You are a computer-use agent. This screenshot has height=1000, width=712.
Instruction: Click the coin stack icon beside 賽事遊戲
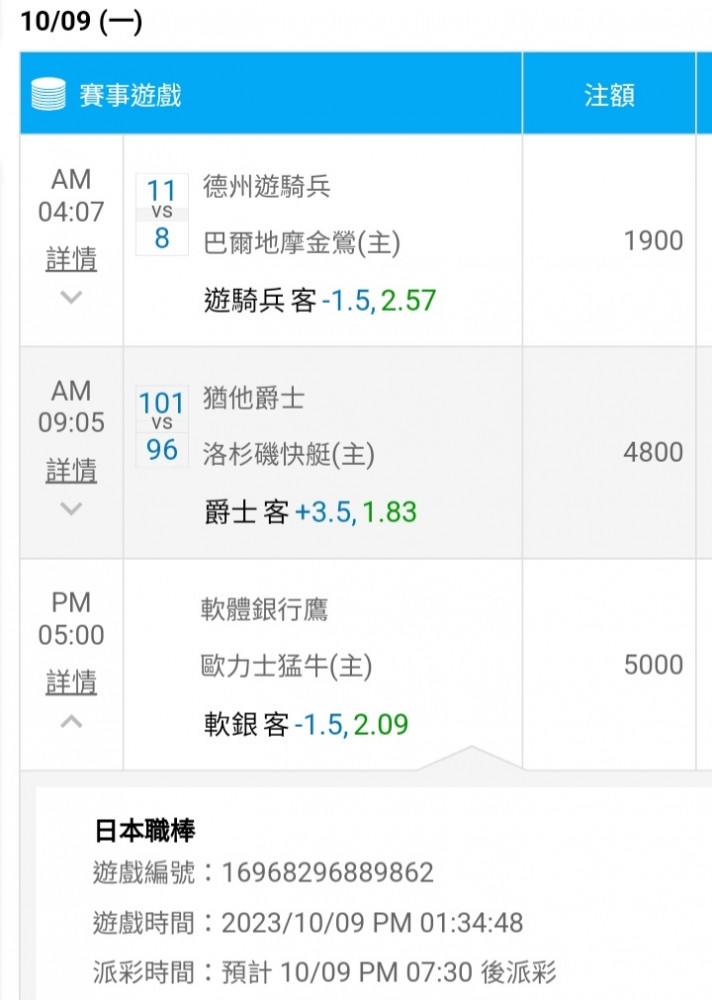[x=48, y=94]
